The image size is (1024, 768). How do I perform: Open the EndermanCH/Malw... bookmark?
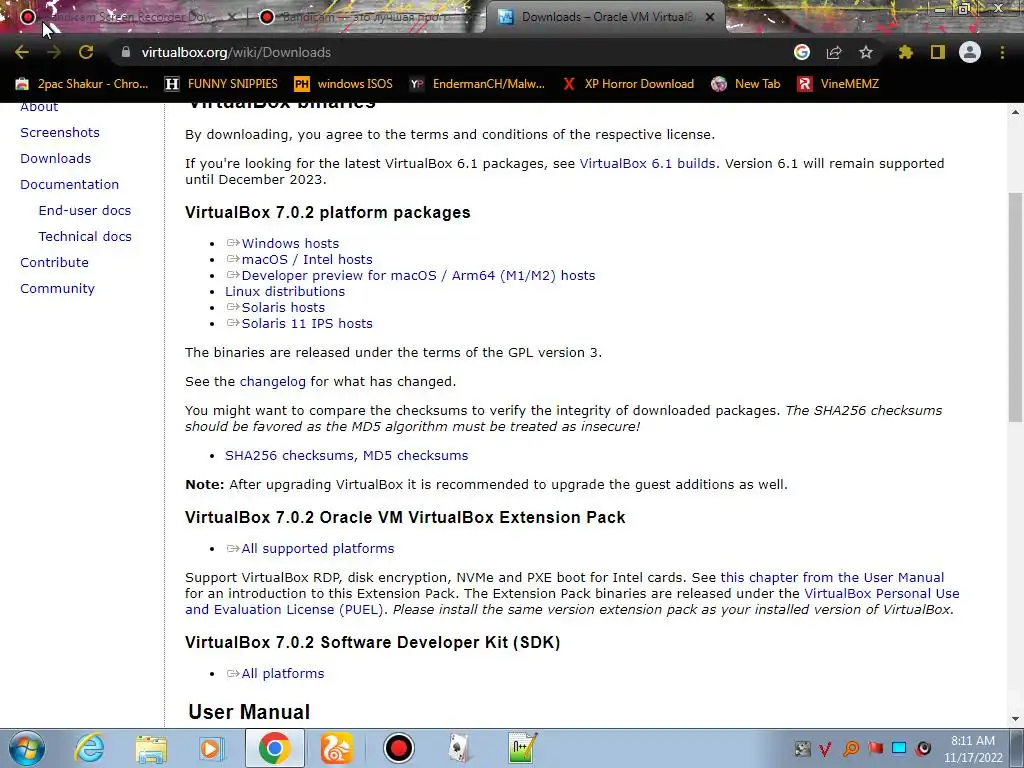(x=477, y=84)
